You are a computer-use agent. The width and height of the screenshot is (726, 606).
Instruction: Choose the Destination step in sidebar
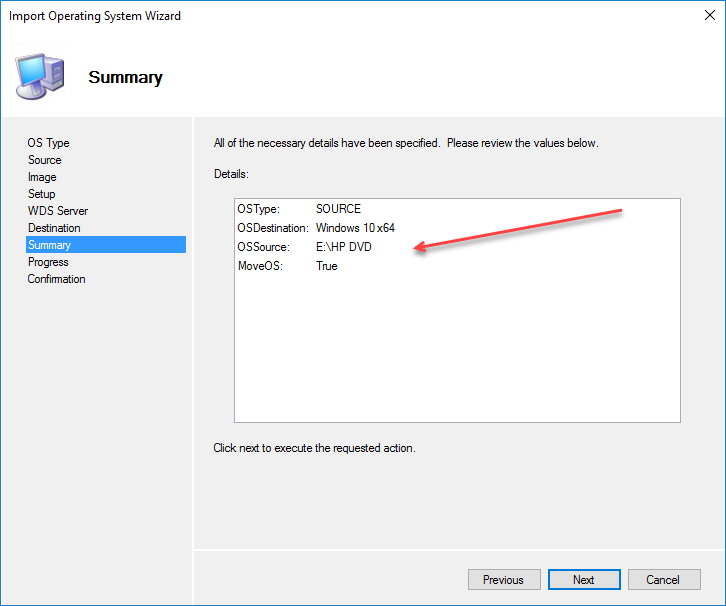[x=54, y=228]
